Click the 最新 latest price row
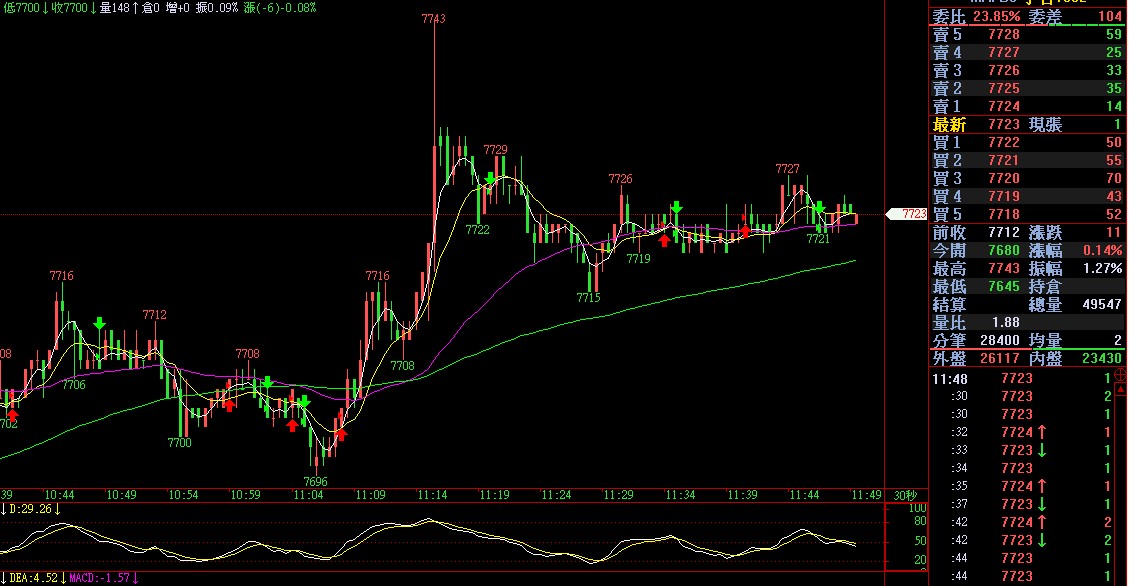Image resolution: width=1129 pixels, height=586 pixels. tap(1027, 125)
